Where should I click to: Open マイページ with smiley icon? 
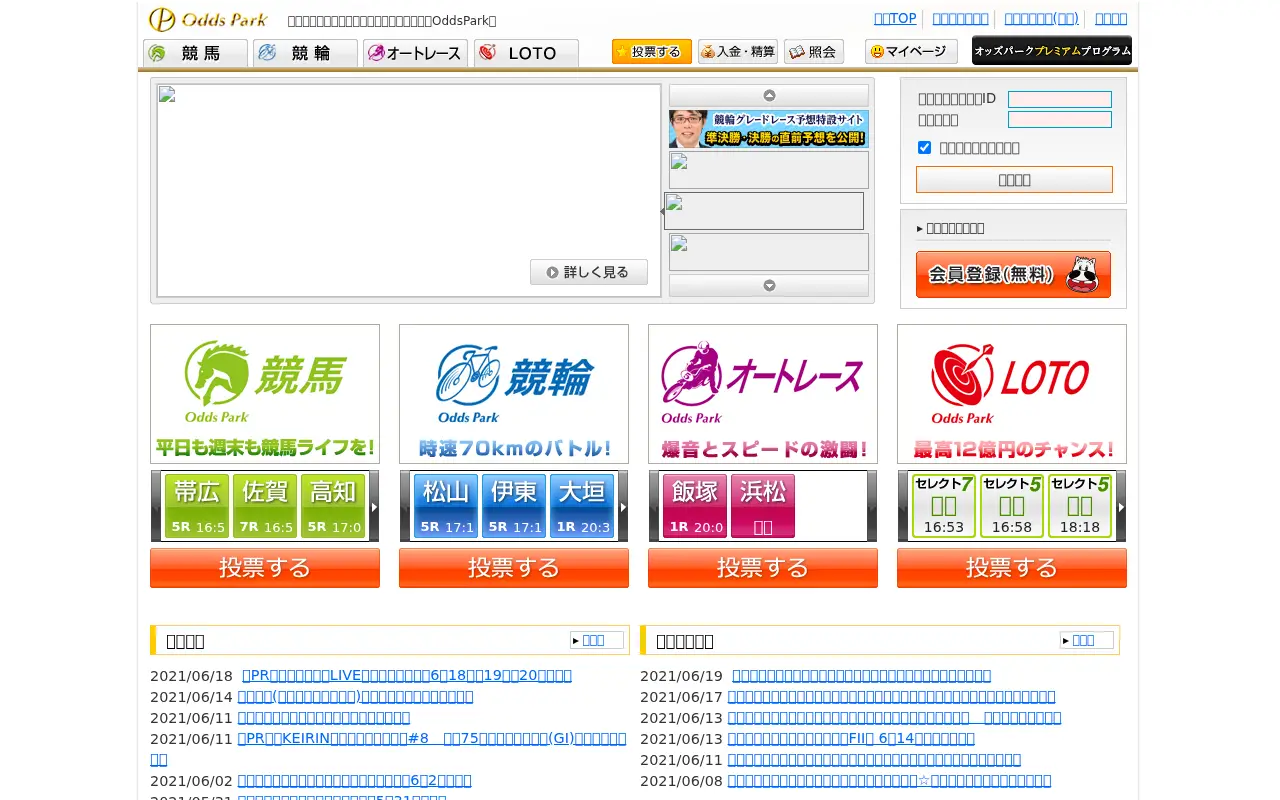pyautogui.click(x=911, y=51)
